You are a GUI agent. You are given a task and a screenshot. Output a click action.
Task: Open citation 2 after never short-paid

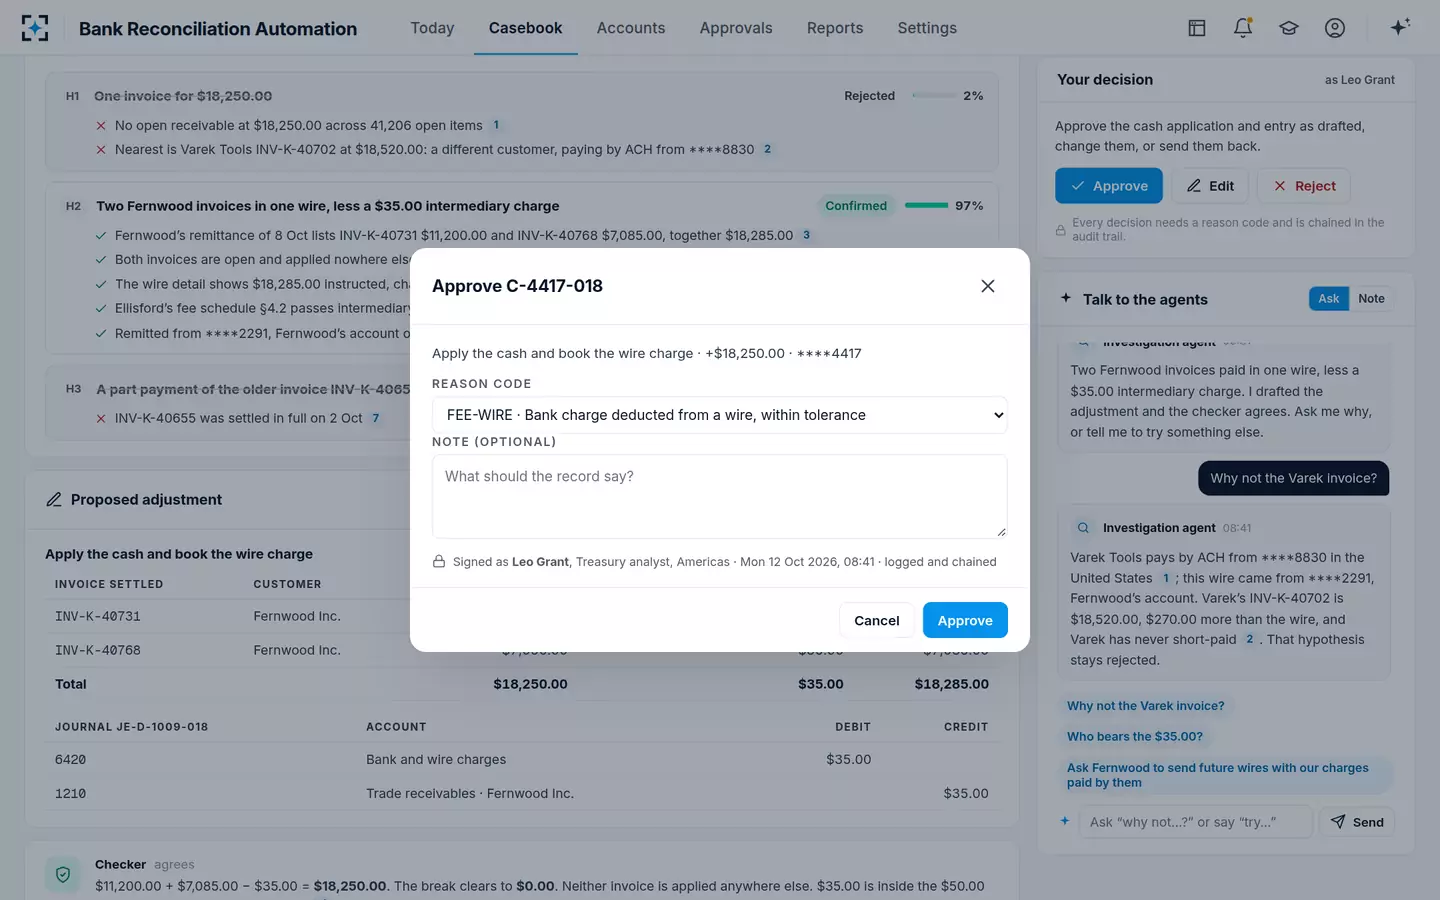(x=1249, y=639)
